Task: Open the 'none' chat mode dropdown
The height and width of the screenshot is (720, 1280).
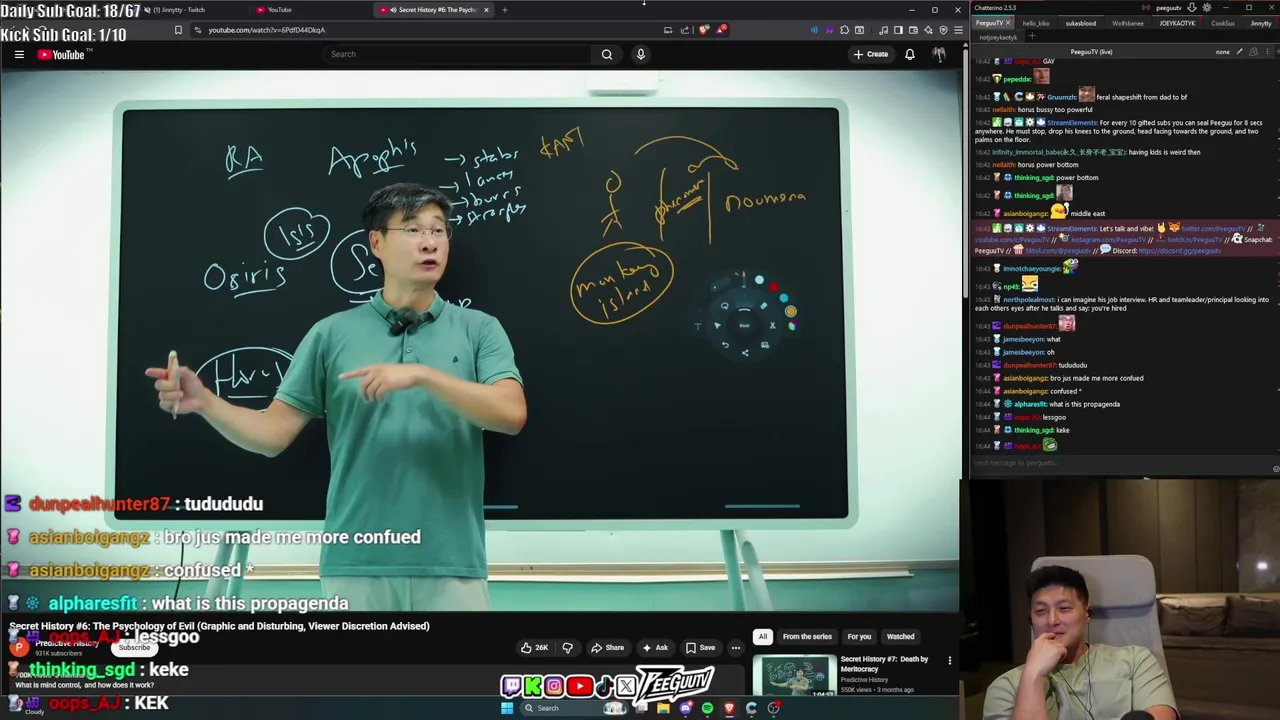Action: pos(1222,52)
